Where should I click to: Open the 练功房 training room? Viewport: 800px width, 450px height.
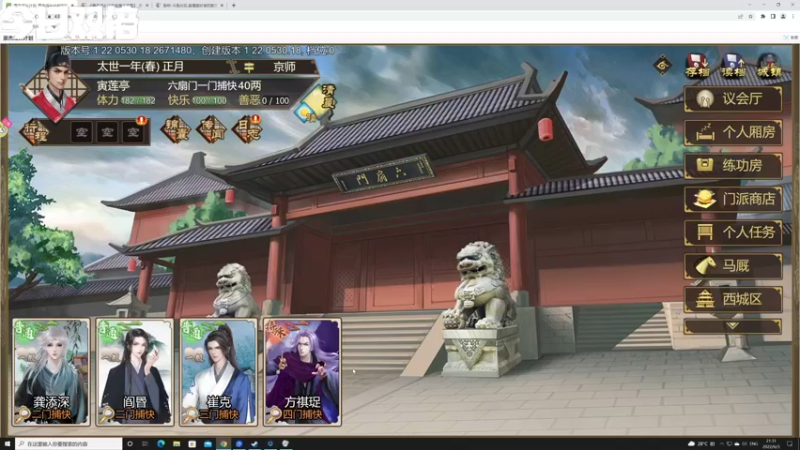[733, 165]
